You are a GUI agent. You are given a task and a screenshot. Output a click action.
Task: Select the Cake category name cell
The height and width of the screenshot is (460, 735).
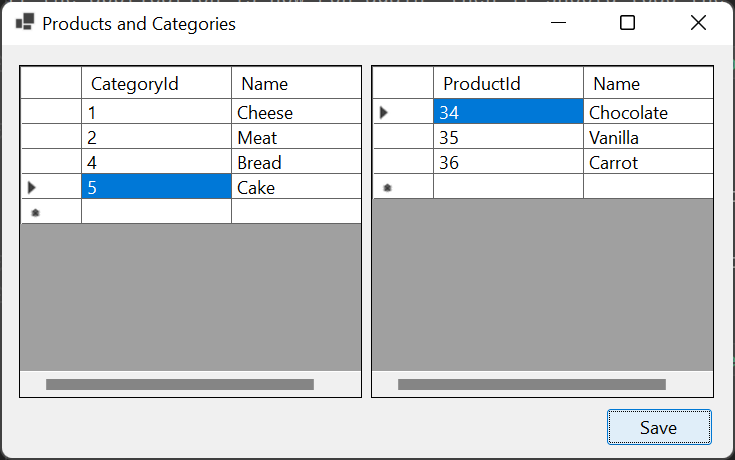click(x=295, y=187)
